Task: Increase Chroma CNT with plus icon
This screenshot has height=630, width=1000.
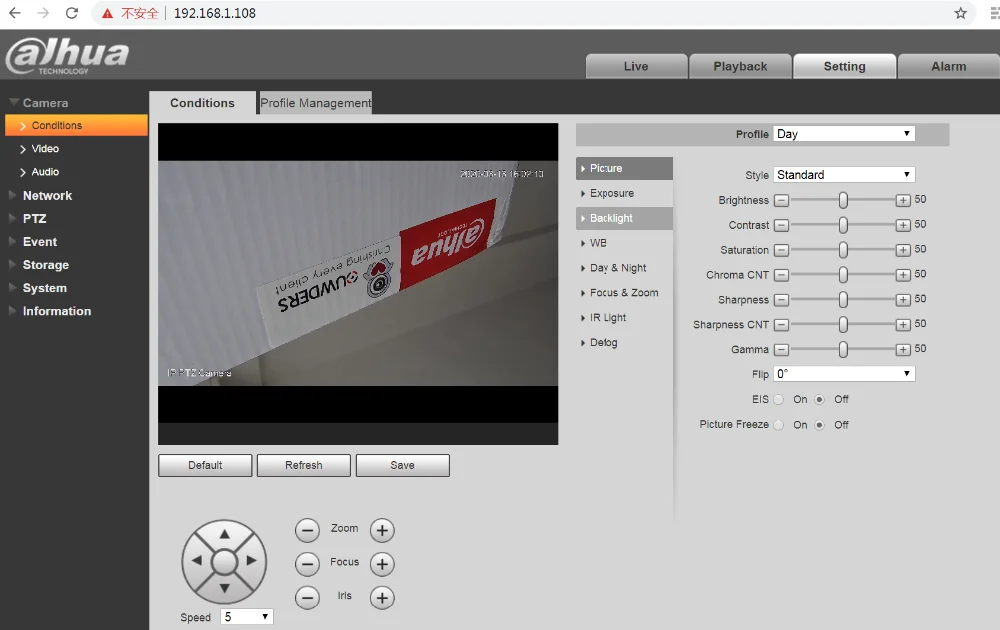Action: (903, 275)
